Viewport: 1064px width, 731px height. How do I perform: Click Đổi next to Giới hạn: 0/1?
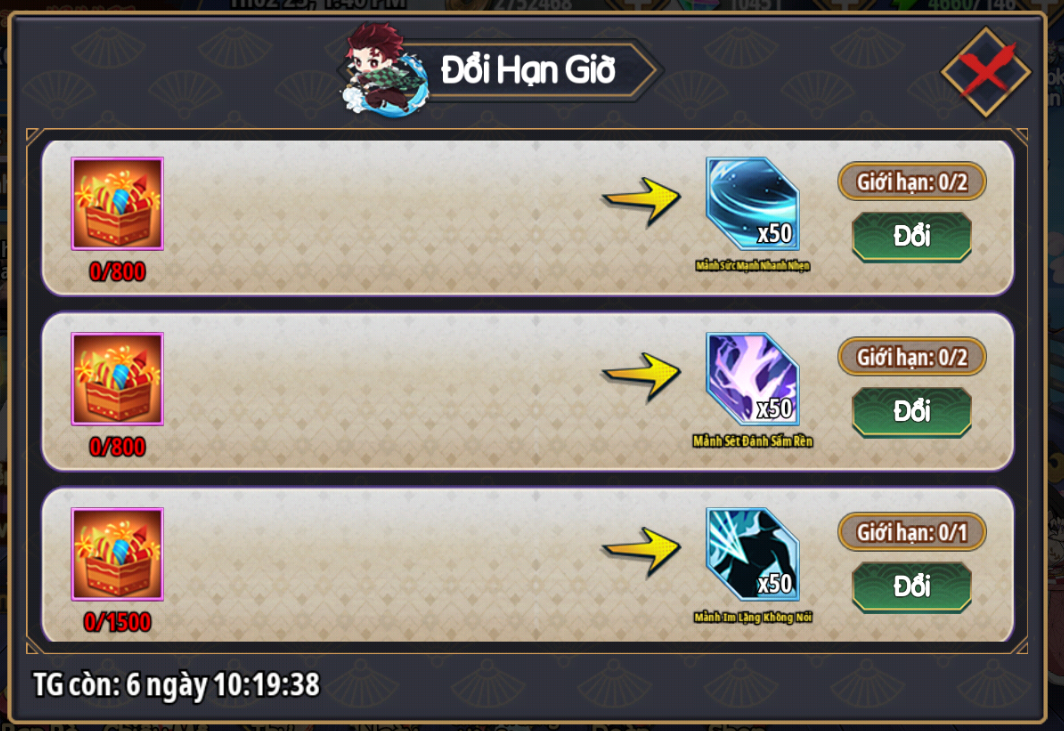point(911,587)
